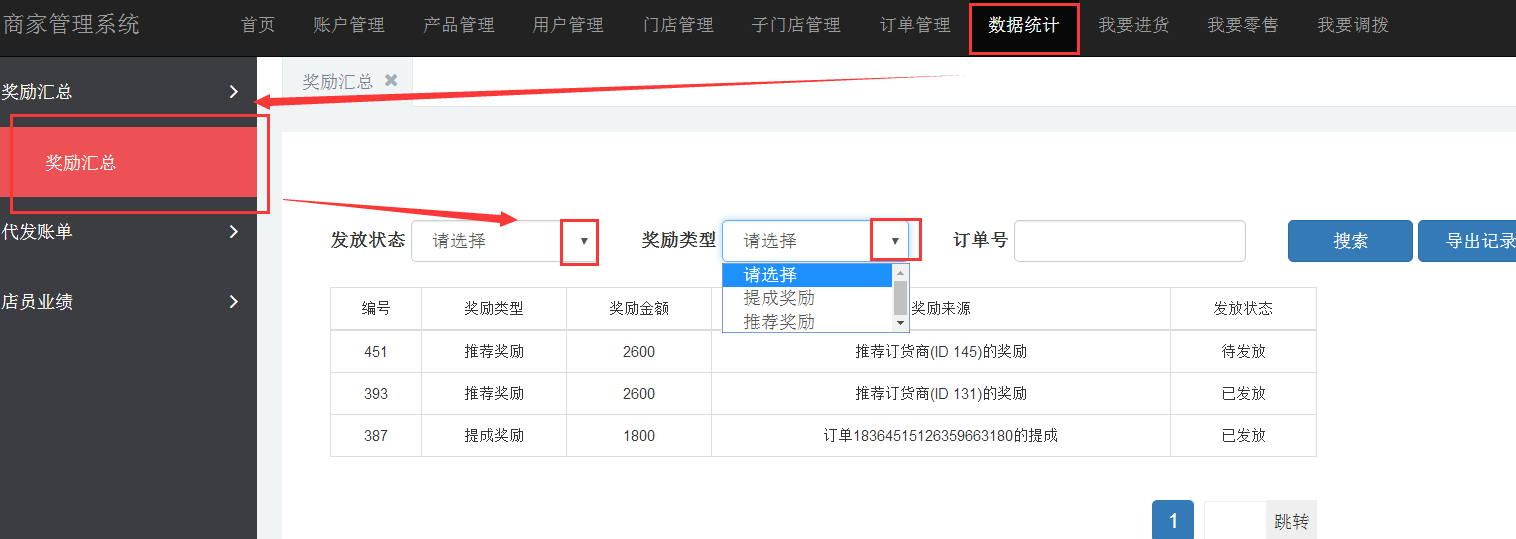Image resolution: width=1516 pixels, height=539 pixels.
Task: Click 已发放 status in row 393
Action: coord(1243,394)
